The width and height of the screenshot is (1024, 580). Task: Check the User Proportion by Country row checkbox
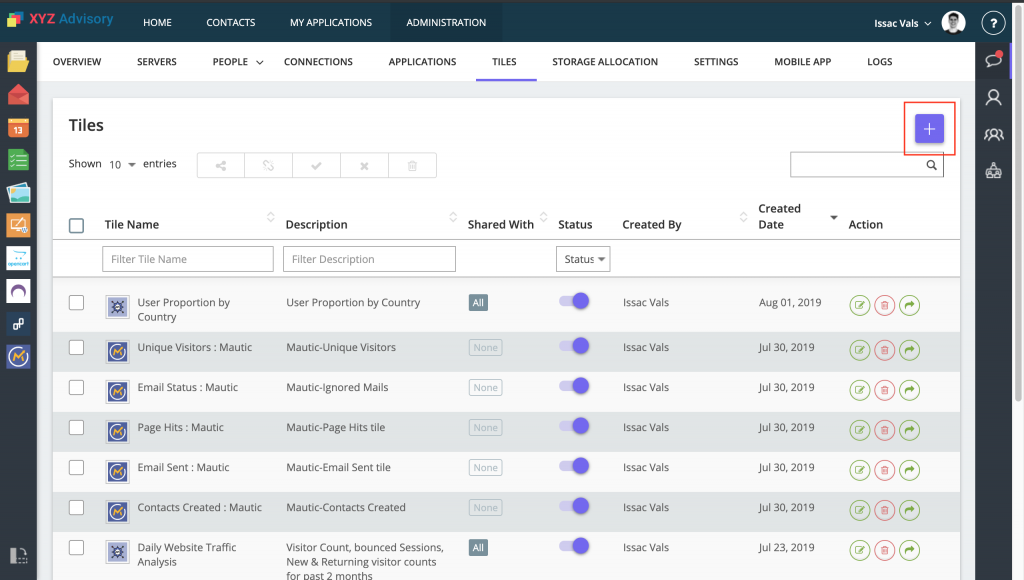76,302
